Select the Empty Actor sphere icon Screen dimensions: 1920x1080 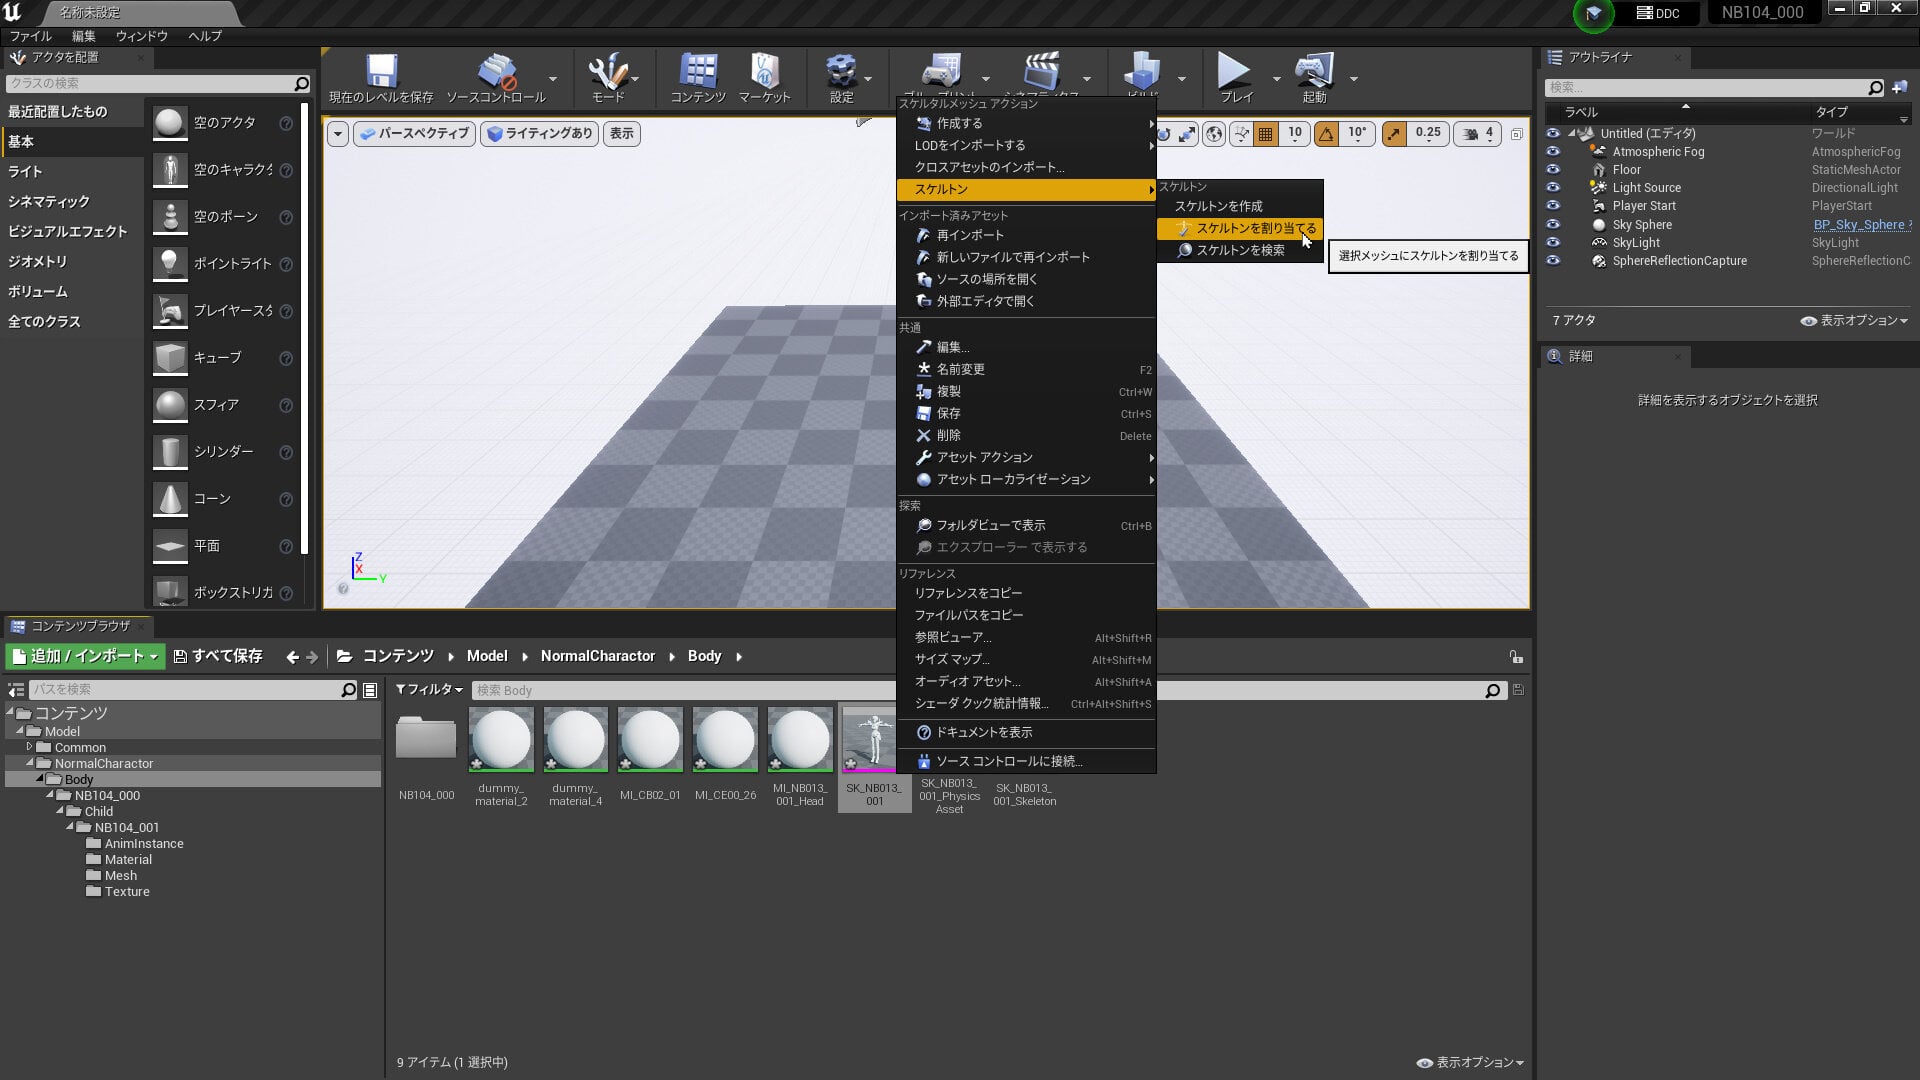[x=170, y=123]
